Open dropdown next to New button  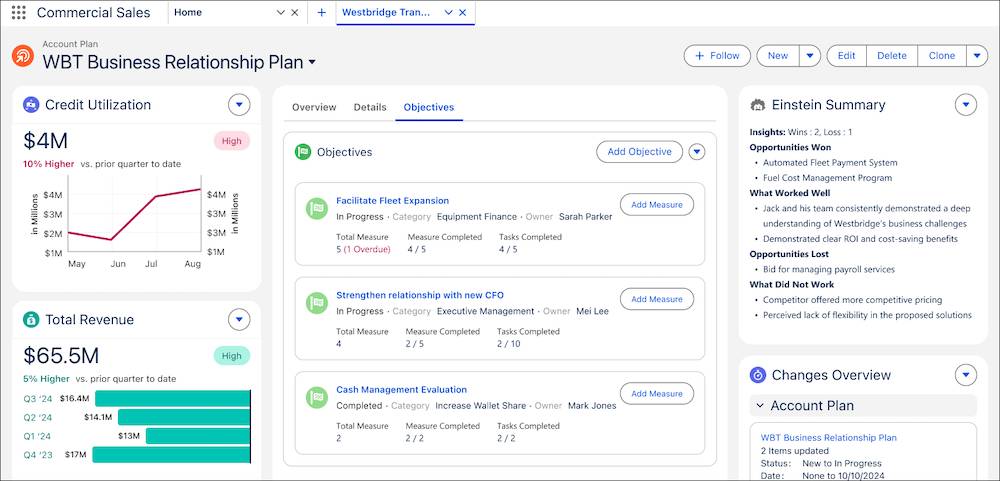pyautogui.click(x=809, y=56)
